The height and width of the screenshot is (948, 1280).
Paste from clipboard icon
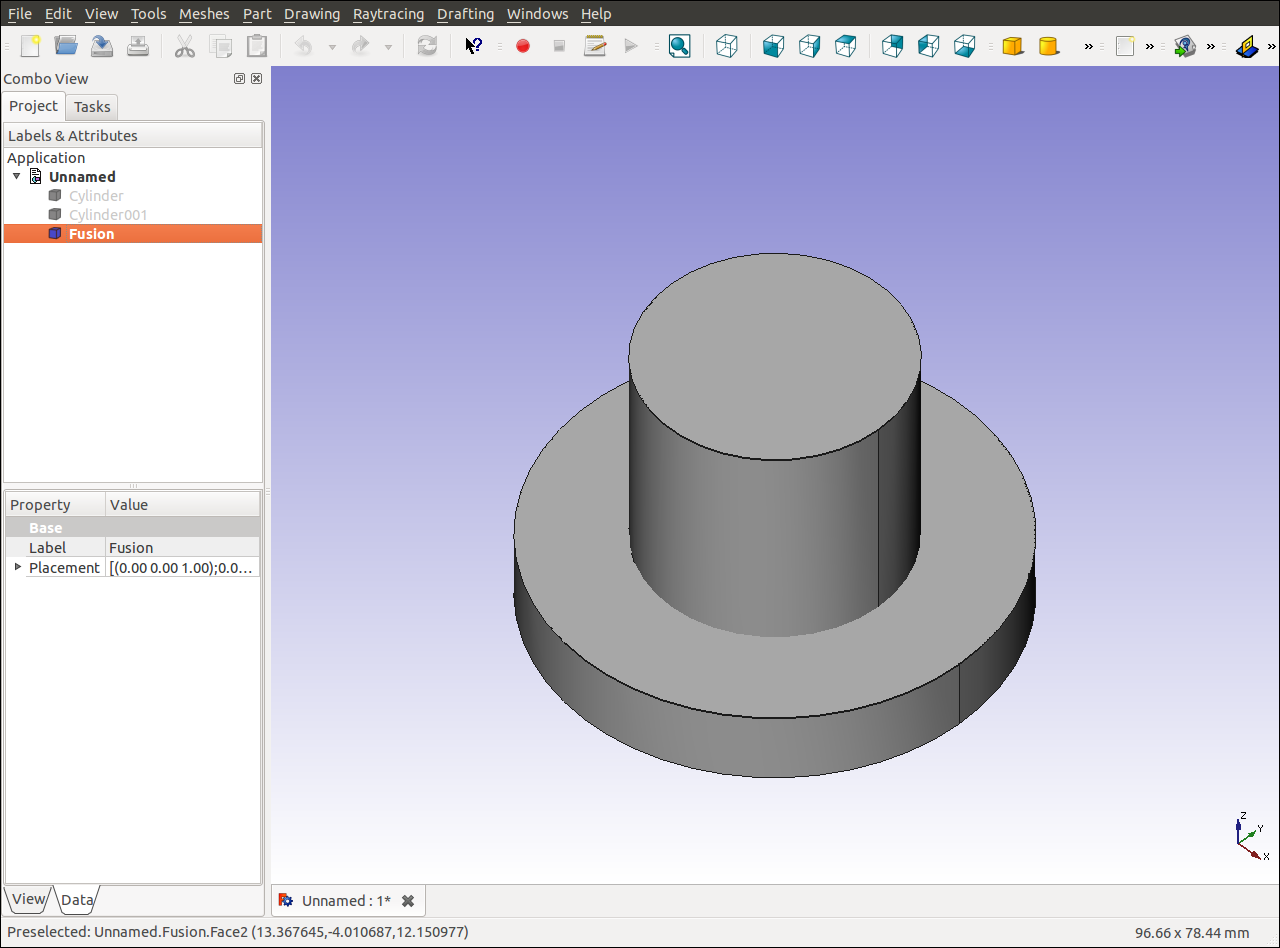click(257, 46)
